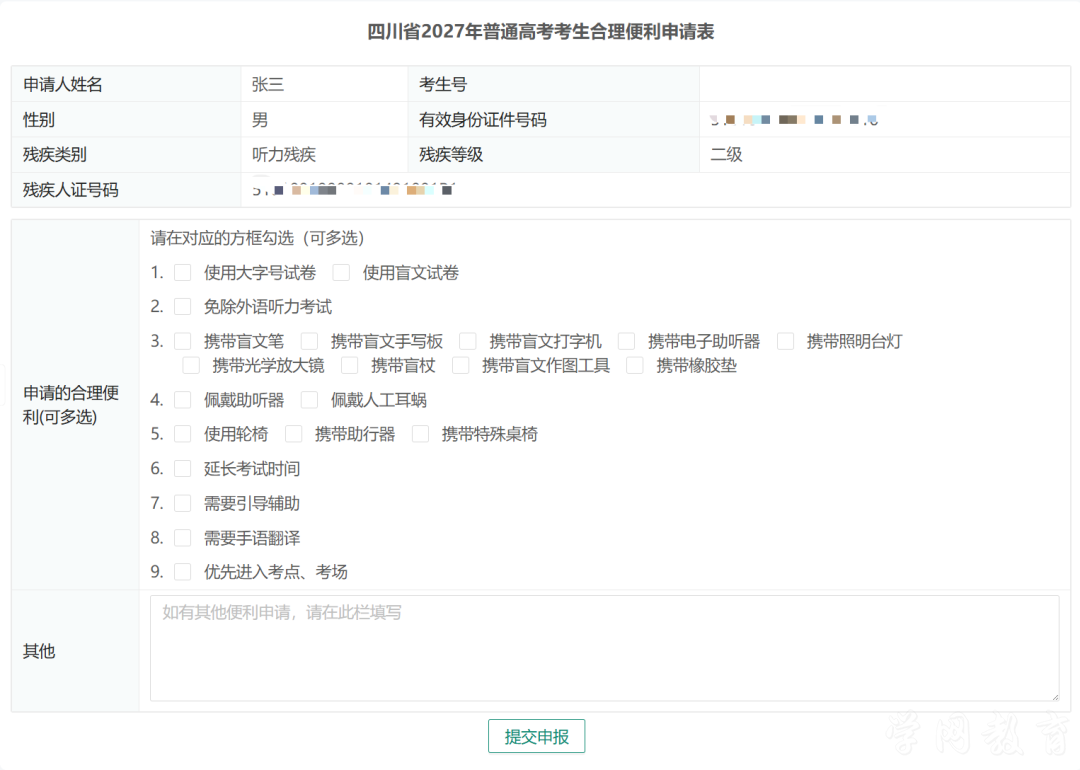This screenshot has width=1080, height=770.
Task: Click the form title 四川省2027年普通高考考生合理便利申请表
Action: (x=541, y=32)
